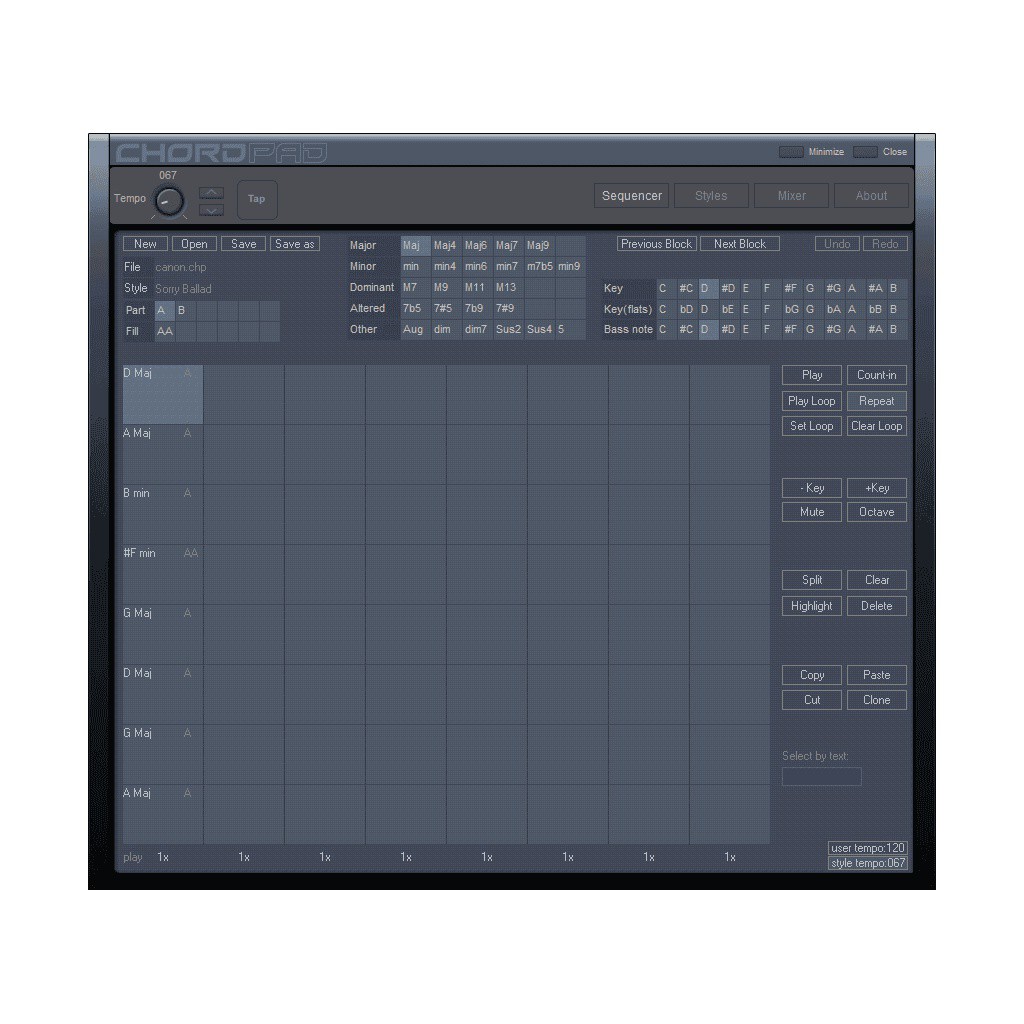
Task: Tap the Tap tempo button
Action: tap(257, 199)
